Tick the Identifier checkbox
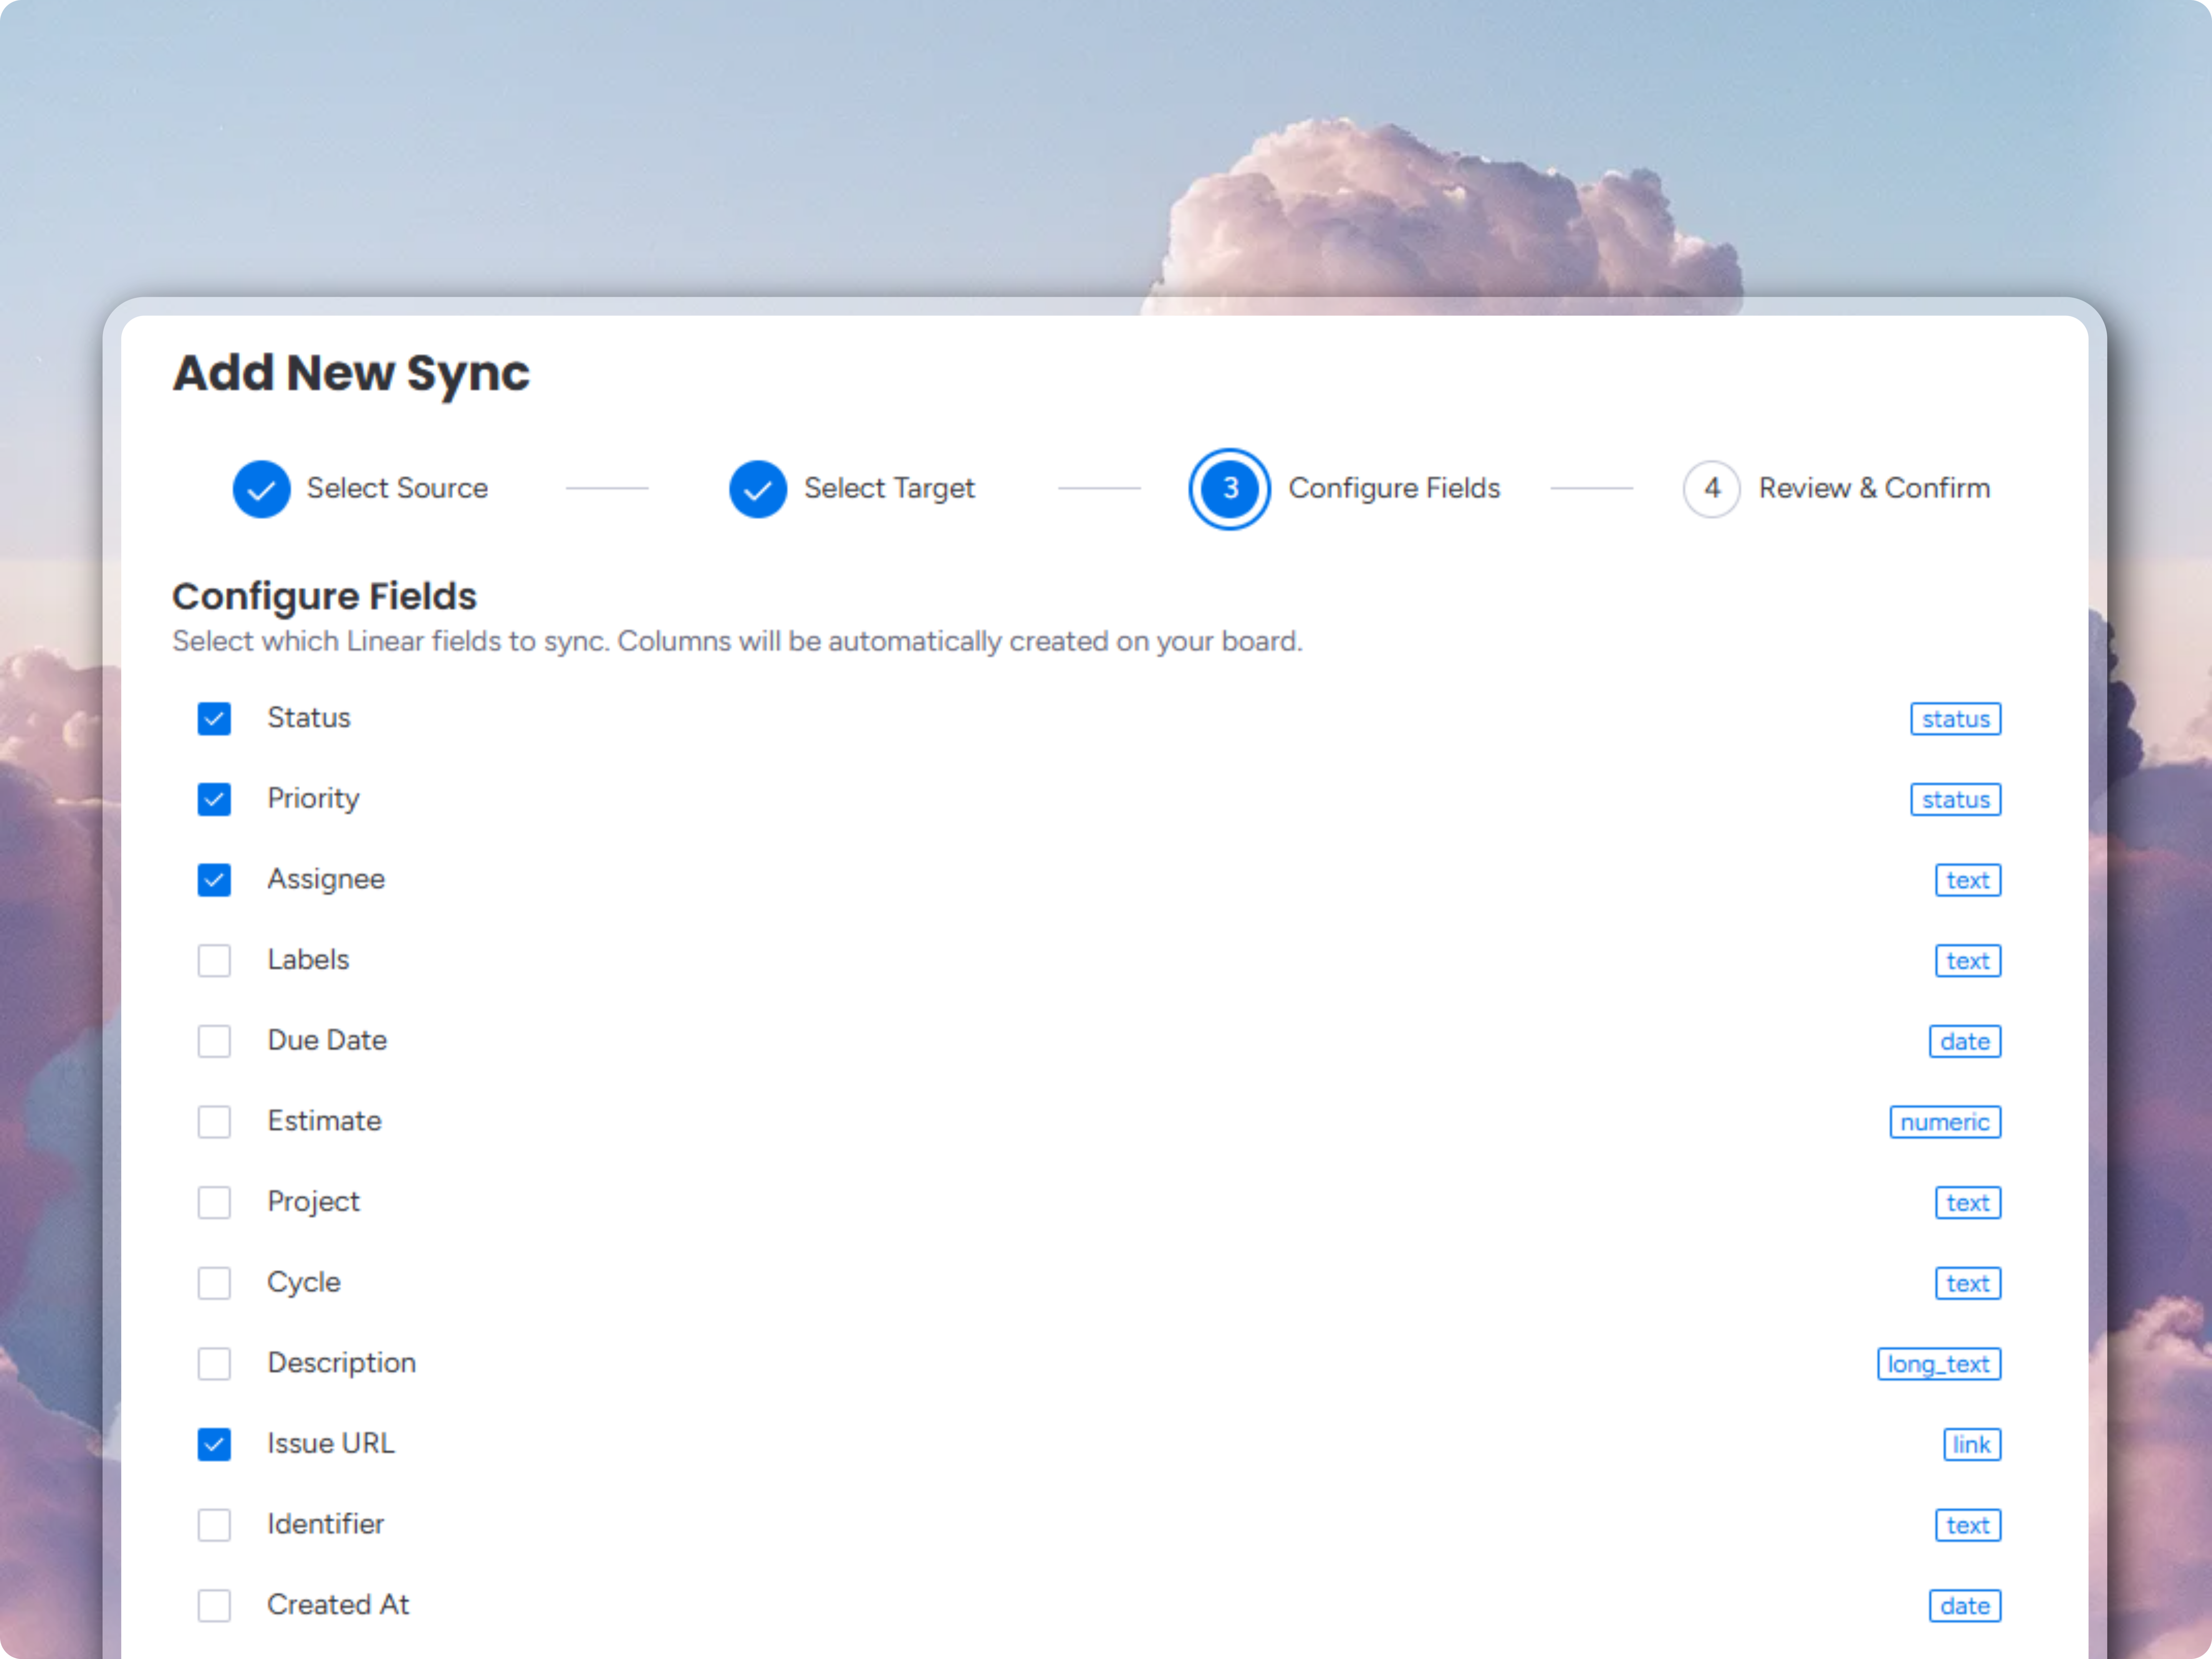2212x1659 pixels. point(214,1525)
